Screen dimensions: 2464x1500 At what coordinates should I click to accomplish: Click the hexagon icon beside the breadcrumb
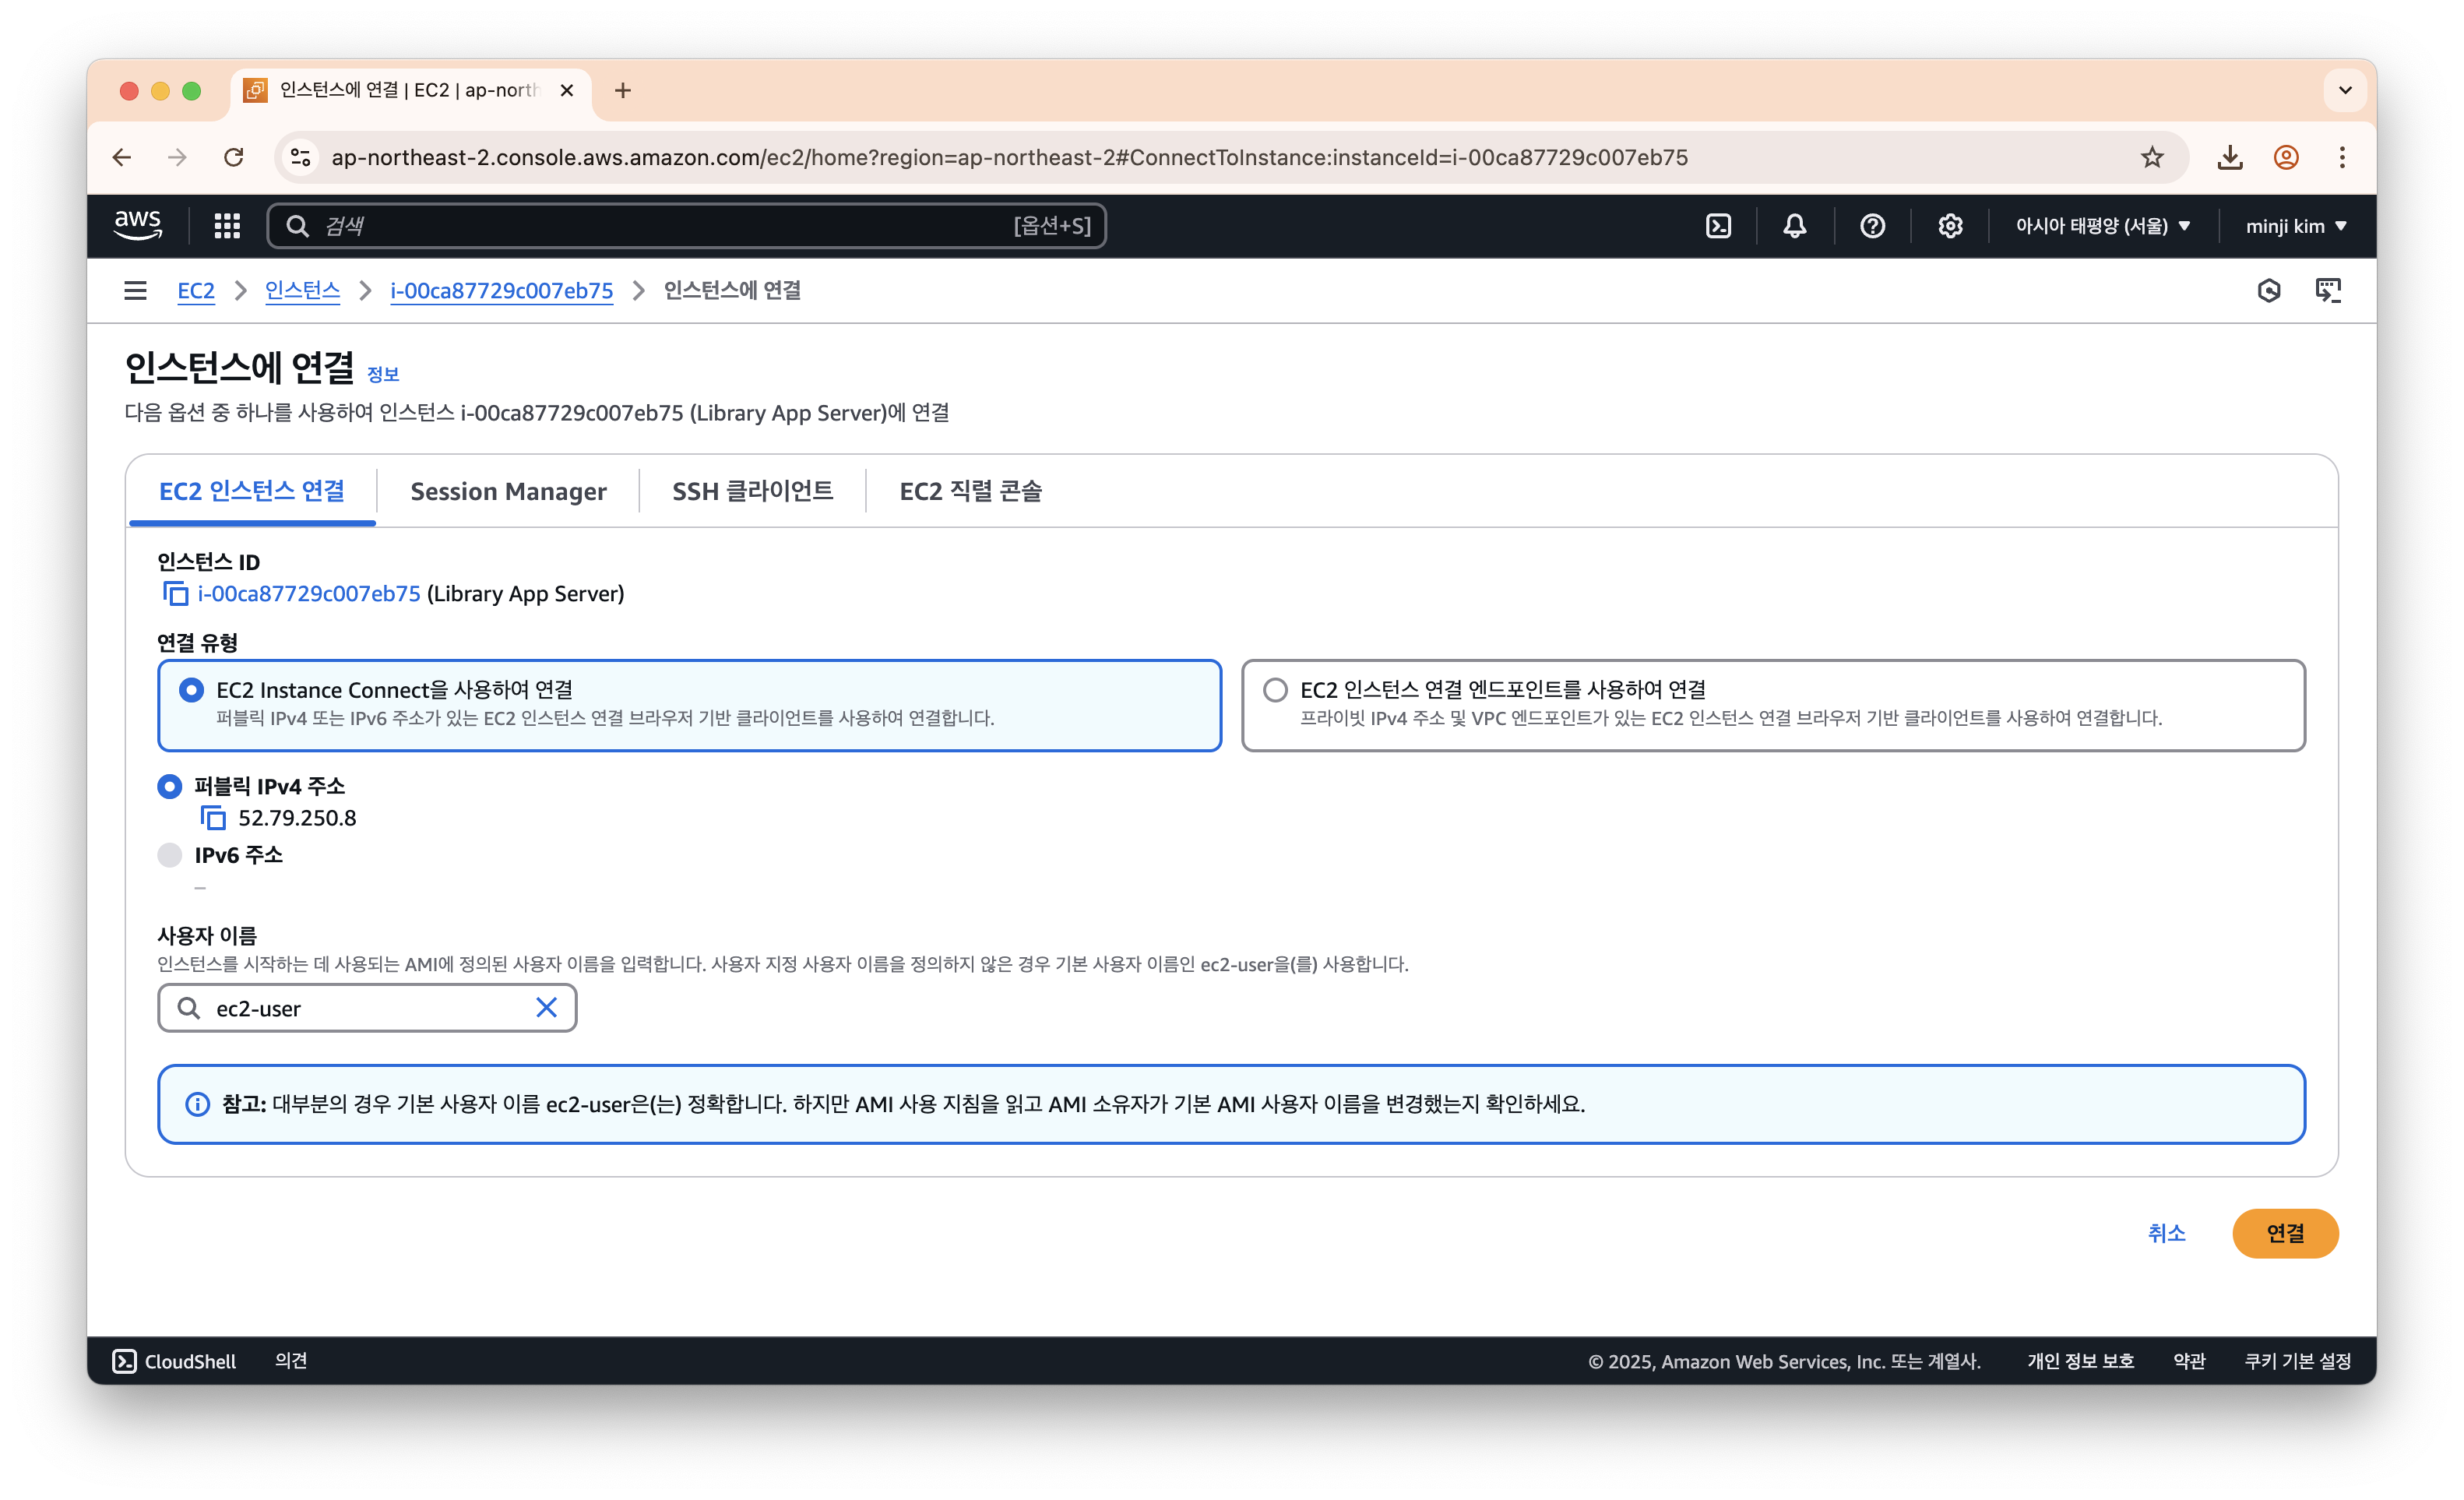(2269, 291)
